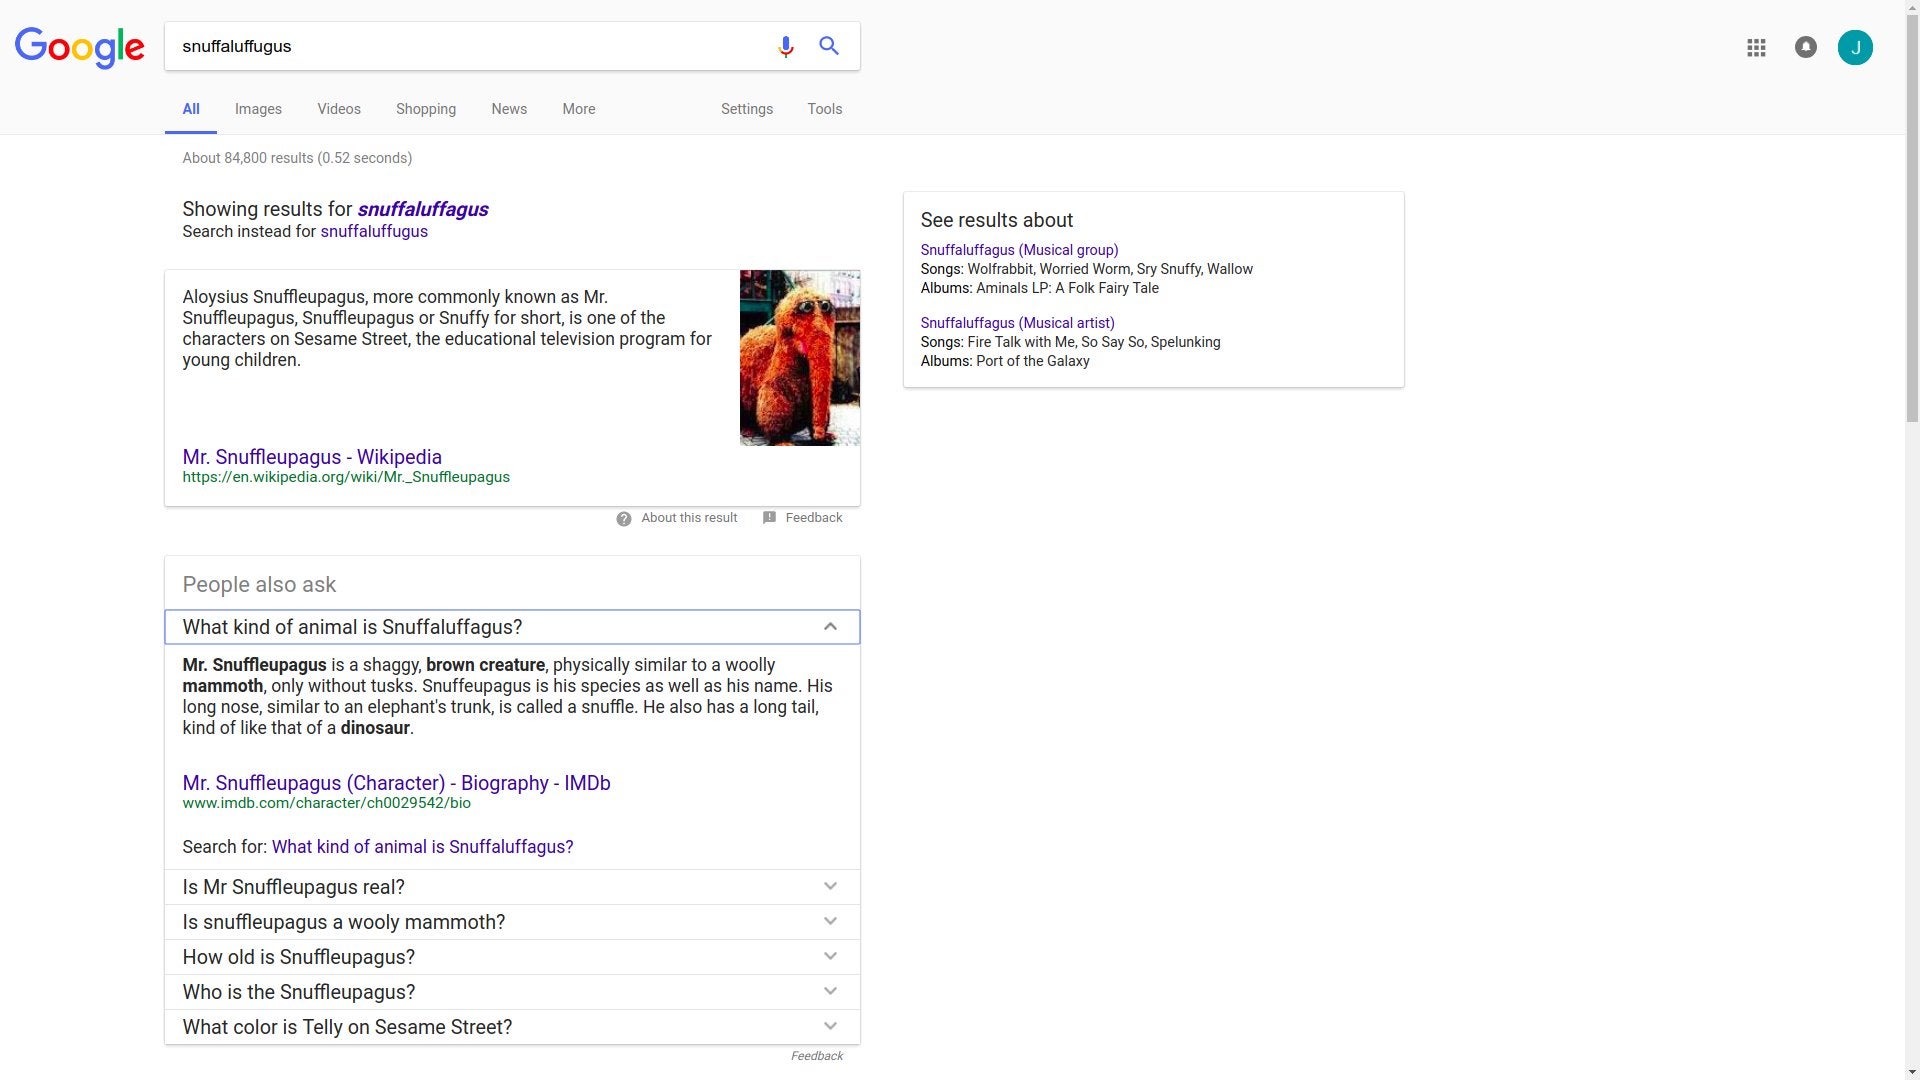Open the J account avatar

[1855, 47]
